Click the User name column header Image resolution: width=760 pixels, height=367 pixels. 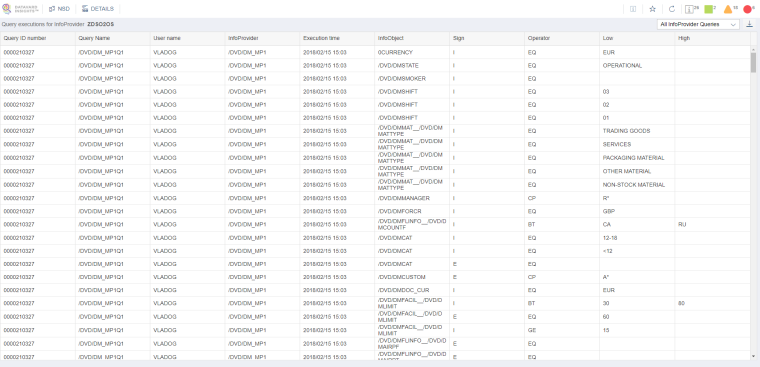[188, 38]
